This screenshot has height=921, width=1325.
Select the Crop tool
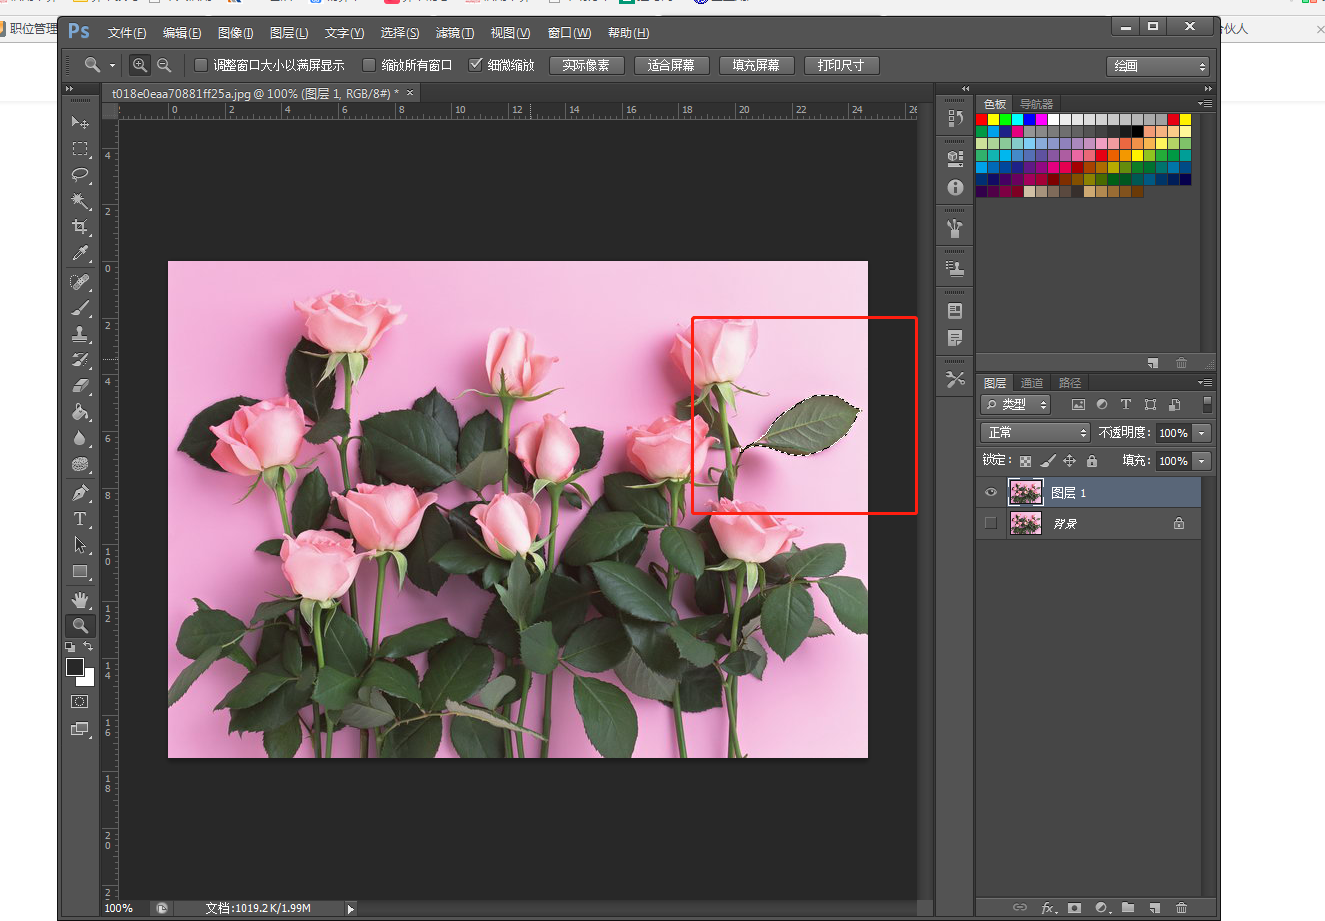(80, 227)
